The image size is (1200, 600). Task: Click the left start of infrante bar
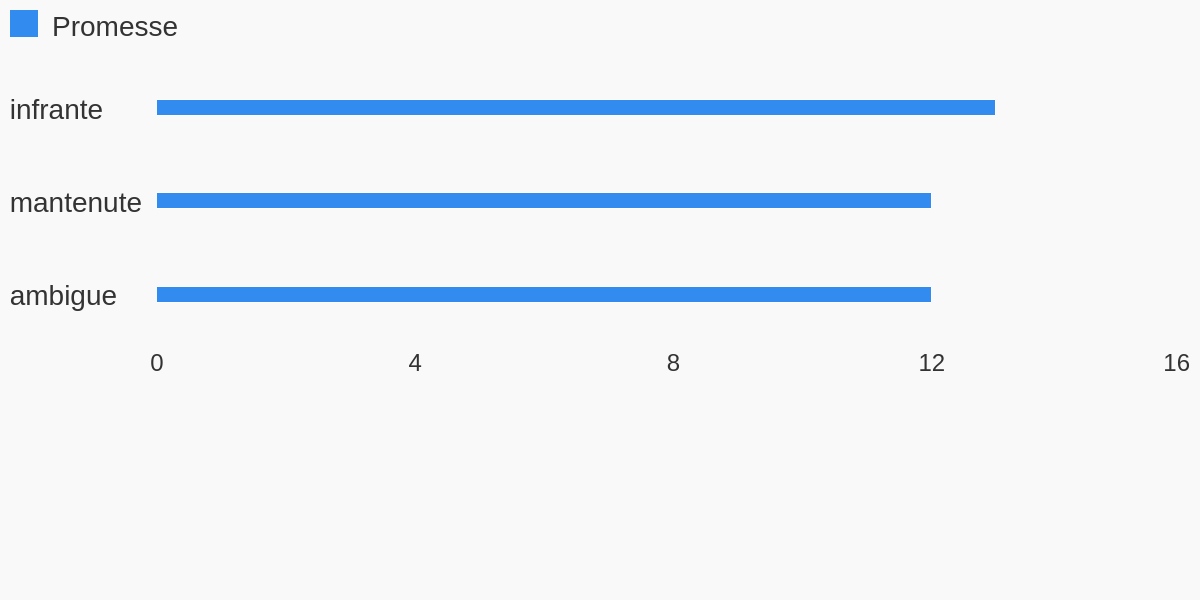(159, 107)
